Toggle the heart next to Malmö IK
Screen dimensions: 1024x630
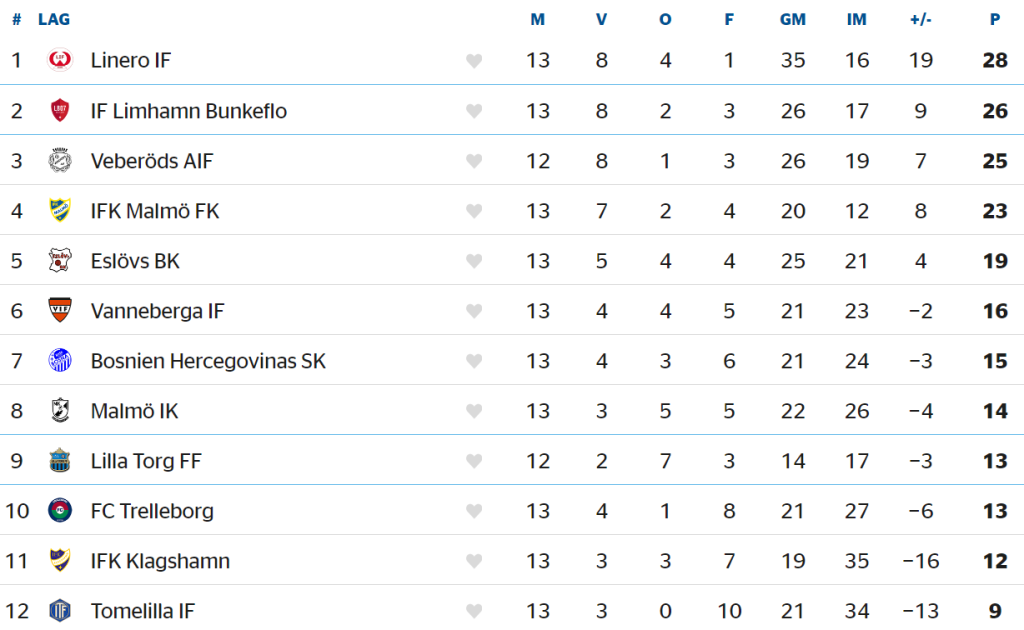point(474,411)
